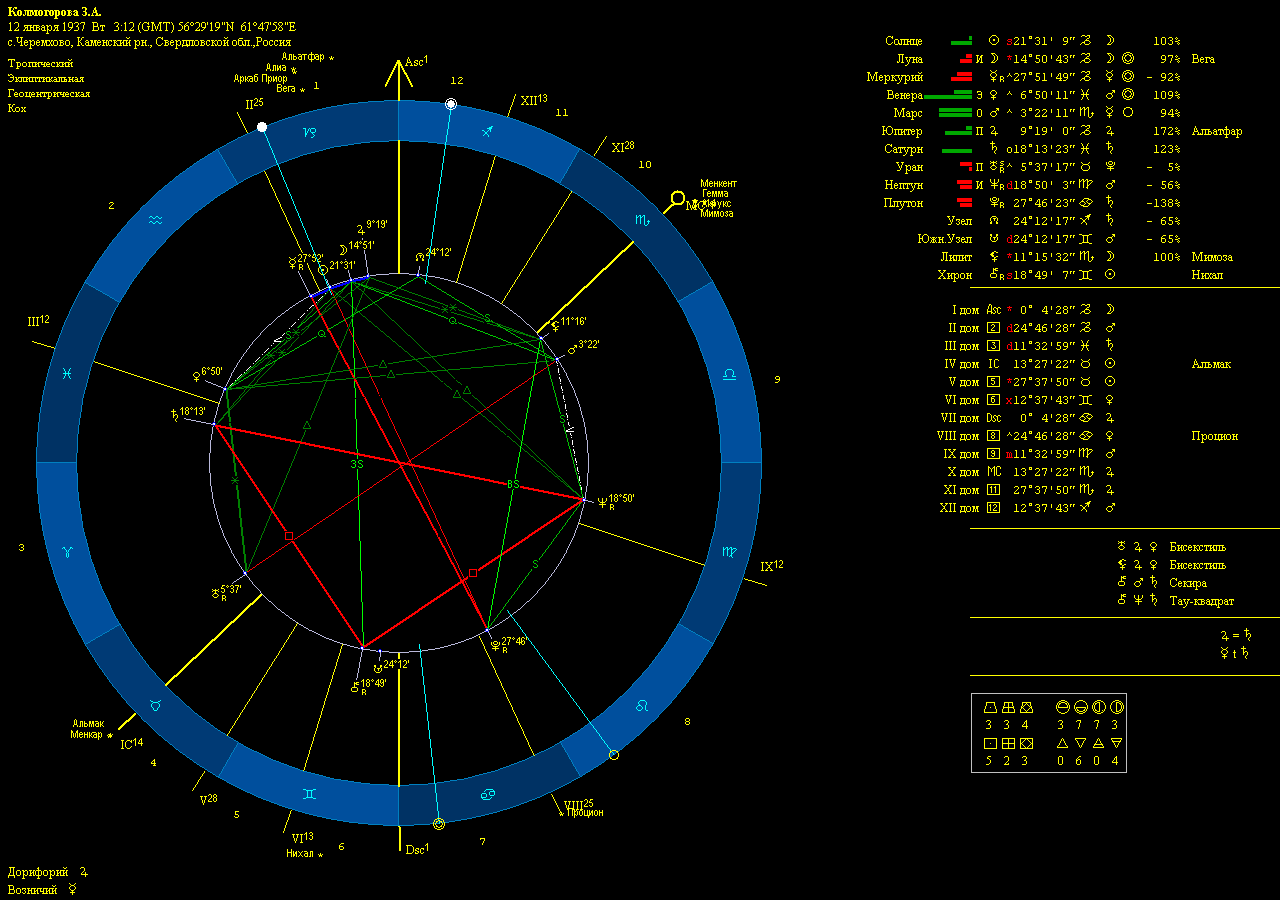Select the Leo sign on the zodiac ring
The image size is (1280, 900).
tap(642, 707)
